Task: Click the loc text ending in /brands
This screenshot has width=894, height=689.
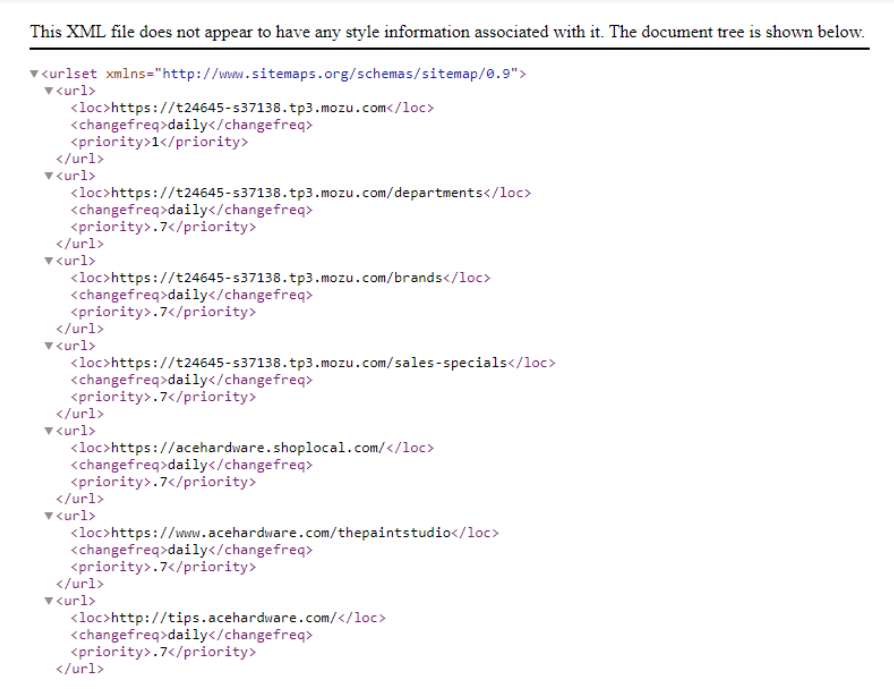Action: (277, 278)
